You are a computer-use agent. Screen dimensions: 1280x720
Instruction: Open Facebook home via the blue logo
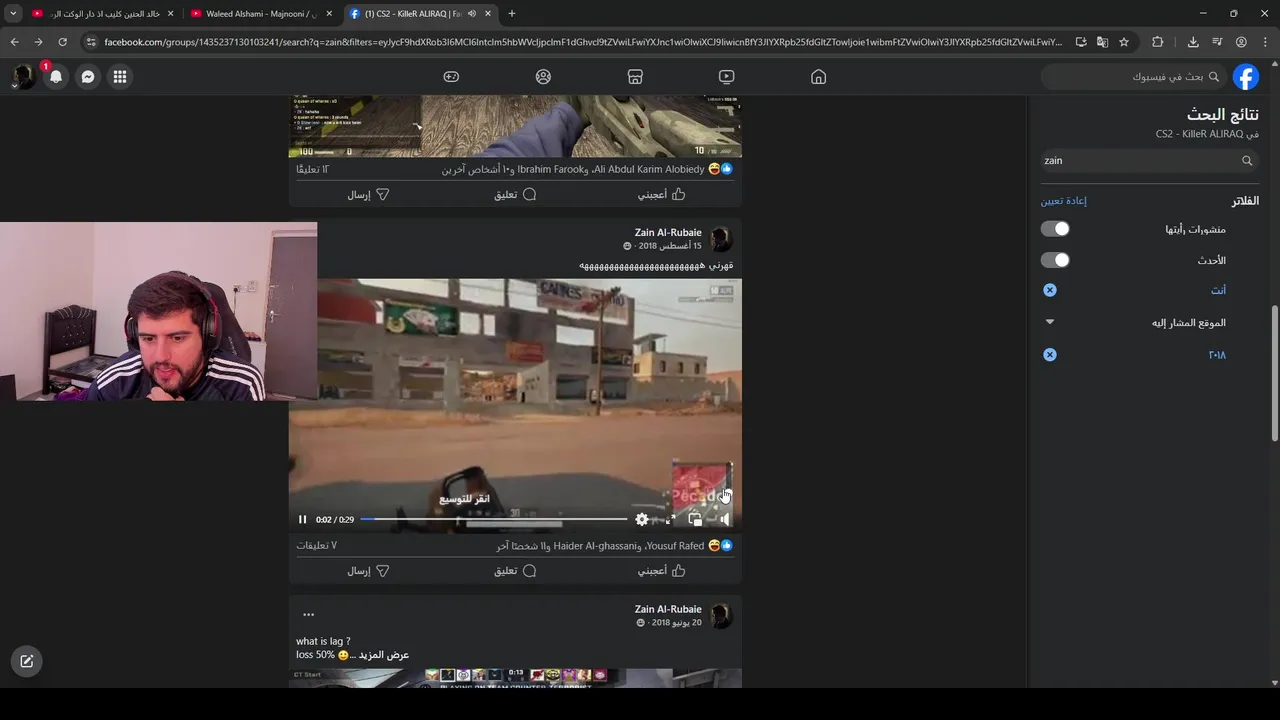click(1246, 77)
